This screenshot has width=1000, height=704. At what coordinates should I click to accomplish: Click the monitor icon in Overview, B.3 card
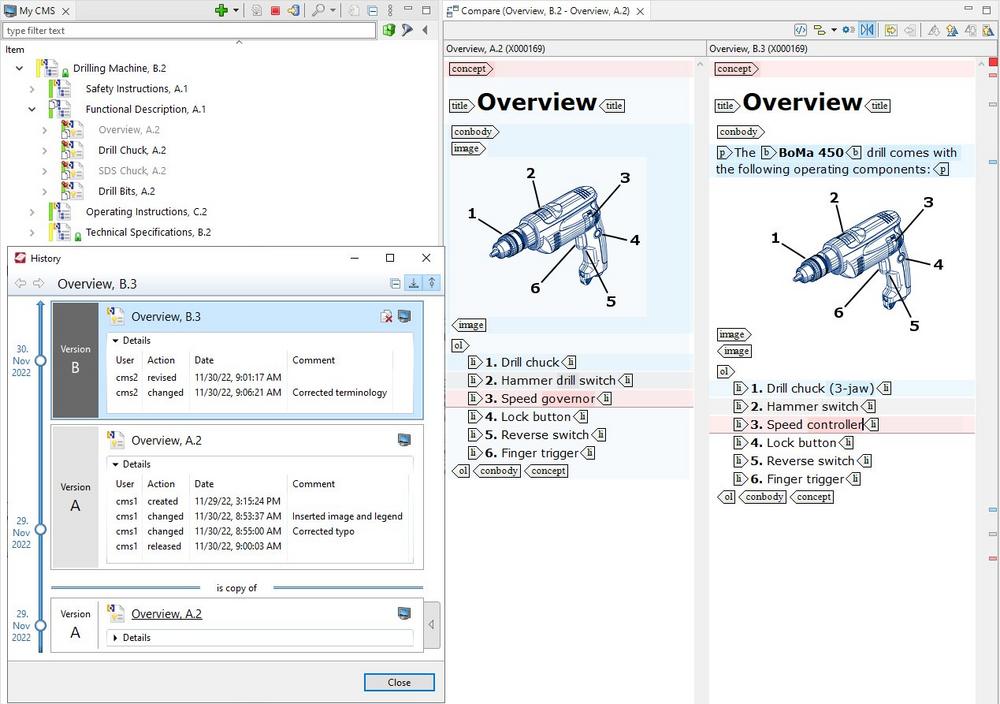click(404, 316)
